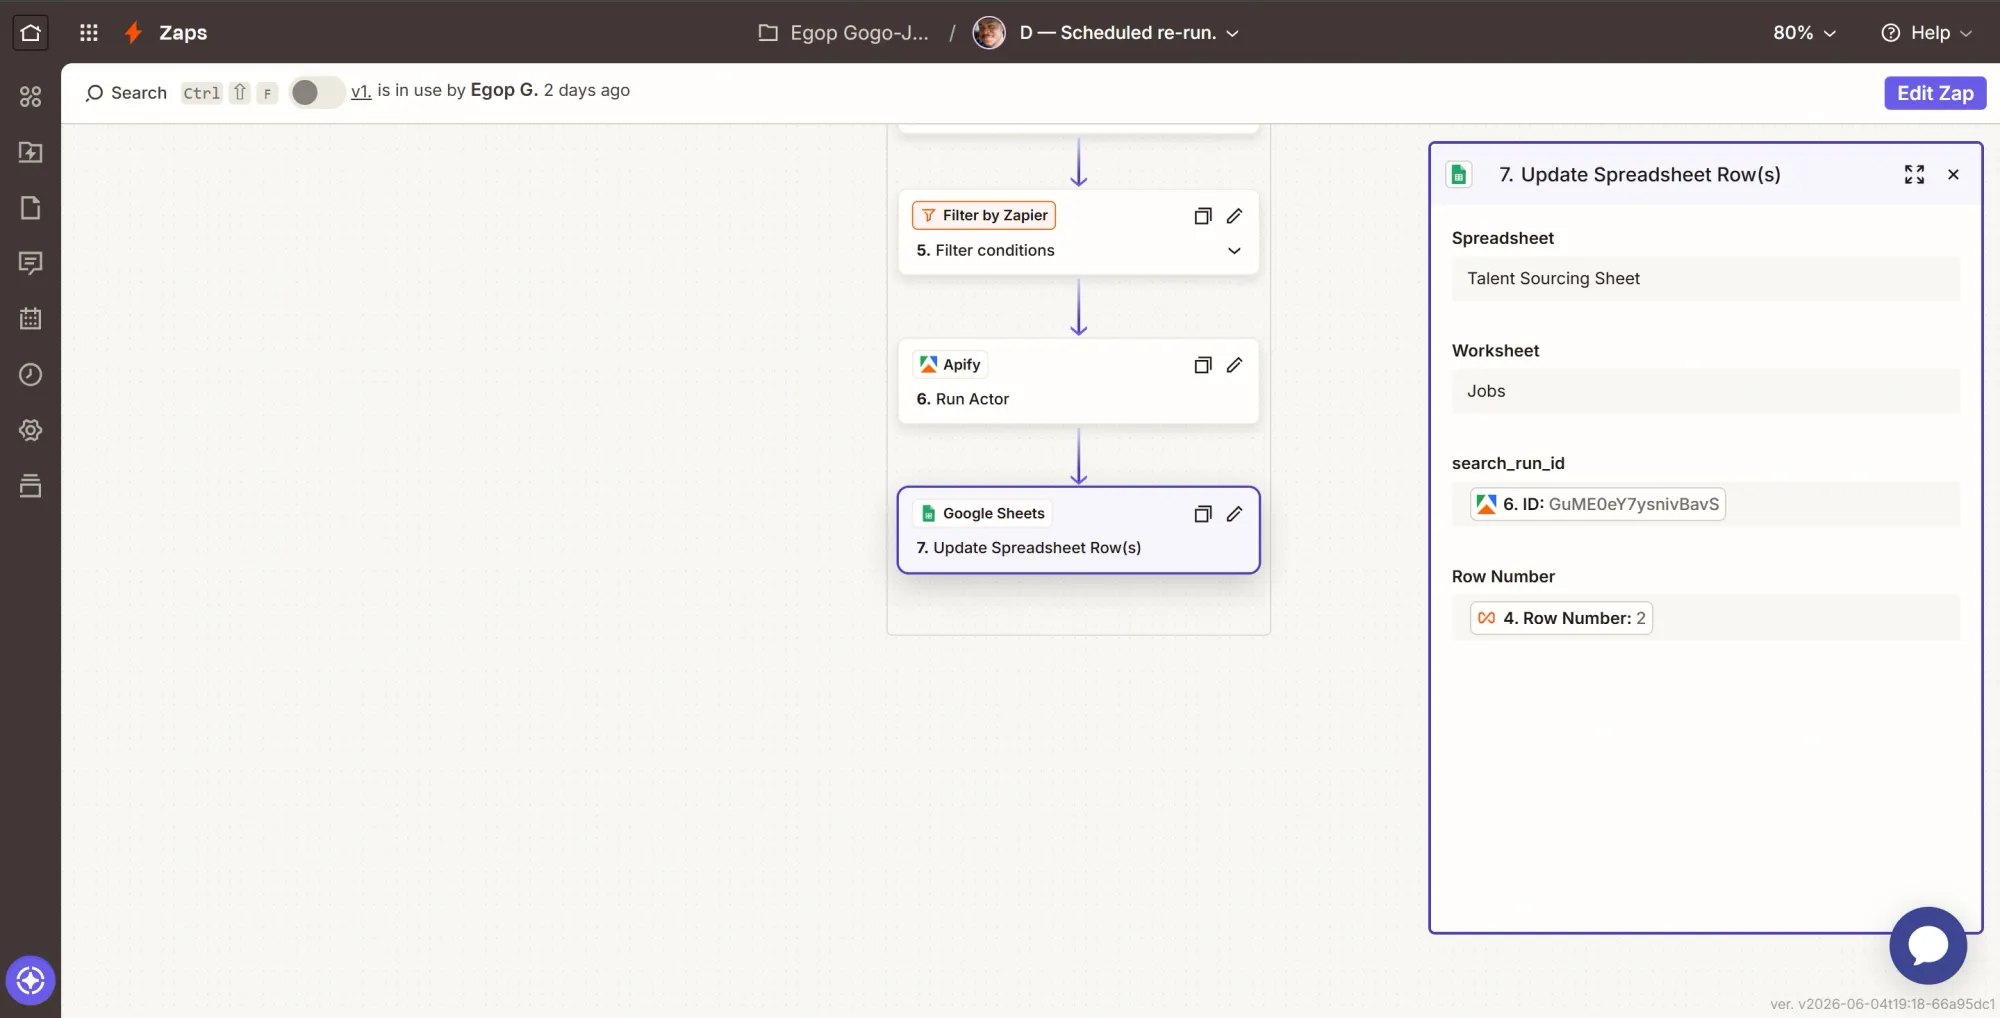The image size is (2000, 1018).
Task: Click the folder icon in breadcrumb
Action: click(x=768, y=33)
